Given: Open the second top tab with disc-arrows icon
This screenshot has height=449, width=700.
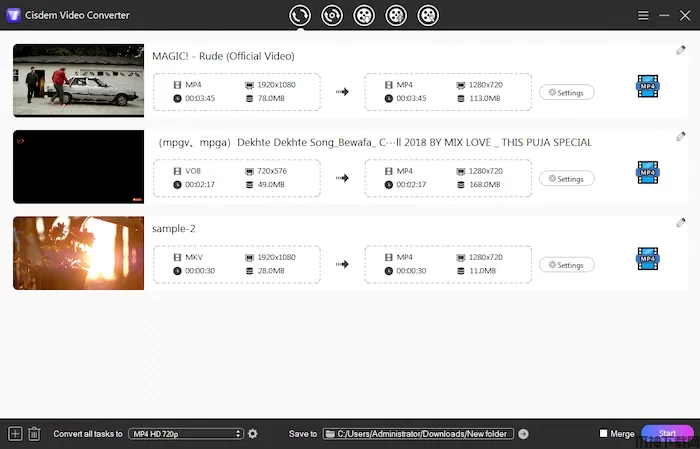Looking at the screenshot, I should point(331,15).
